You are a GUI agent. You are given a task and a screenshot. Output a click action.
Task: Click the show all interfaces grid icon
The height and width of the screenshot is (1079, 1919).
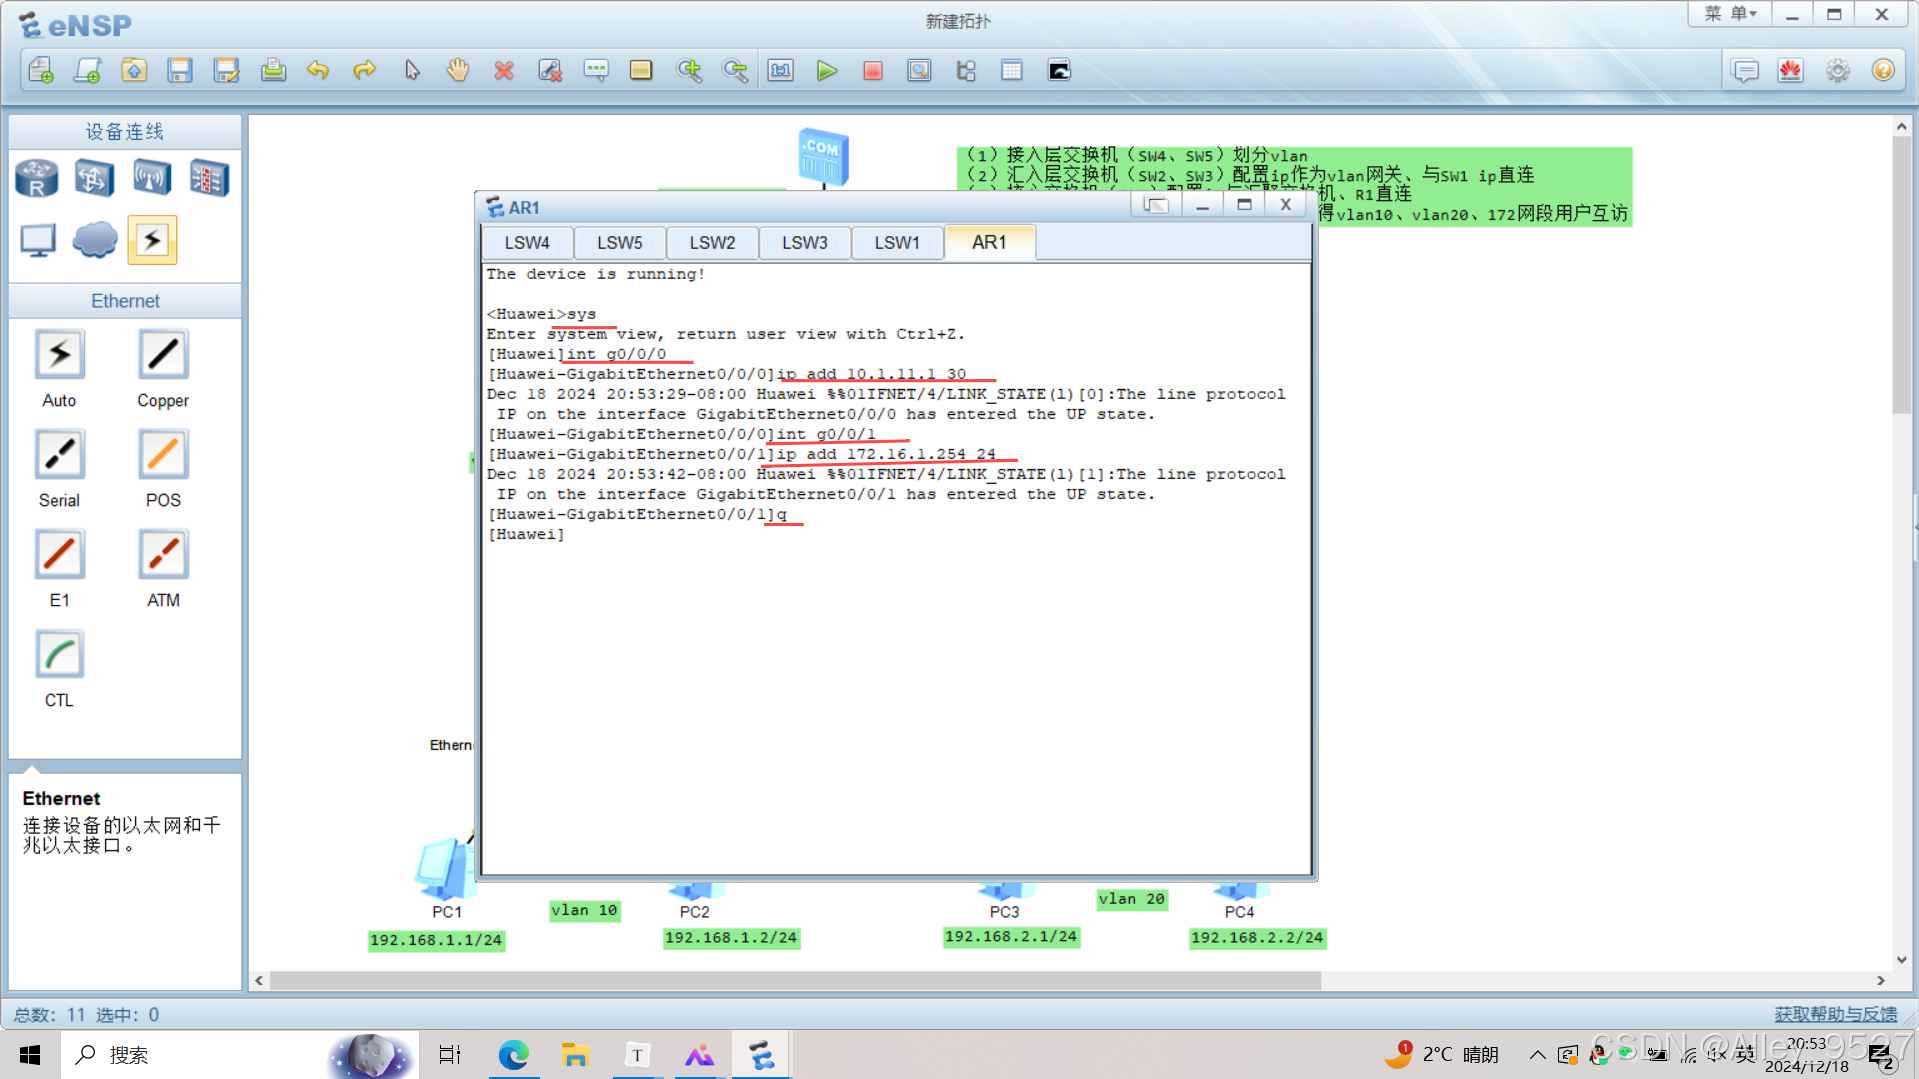click(x=1012, y=70)
